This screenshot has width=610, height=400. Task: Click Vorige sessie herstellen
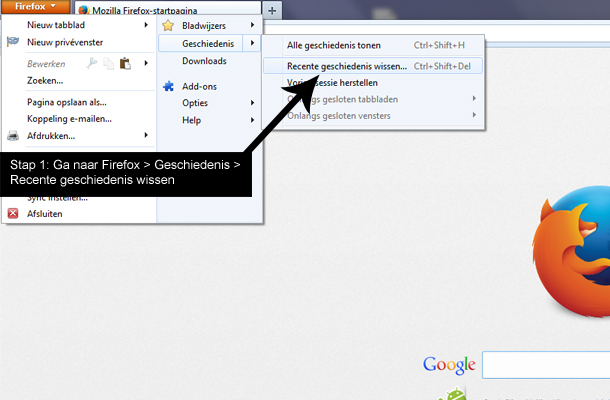(x=332, y=83)
